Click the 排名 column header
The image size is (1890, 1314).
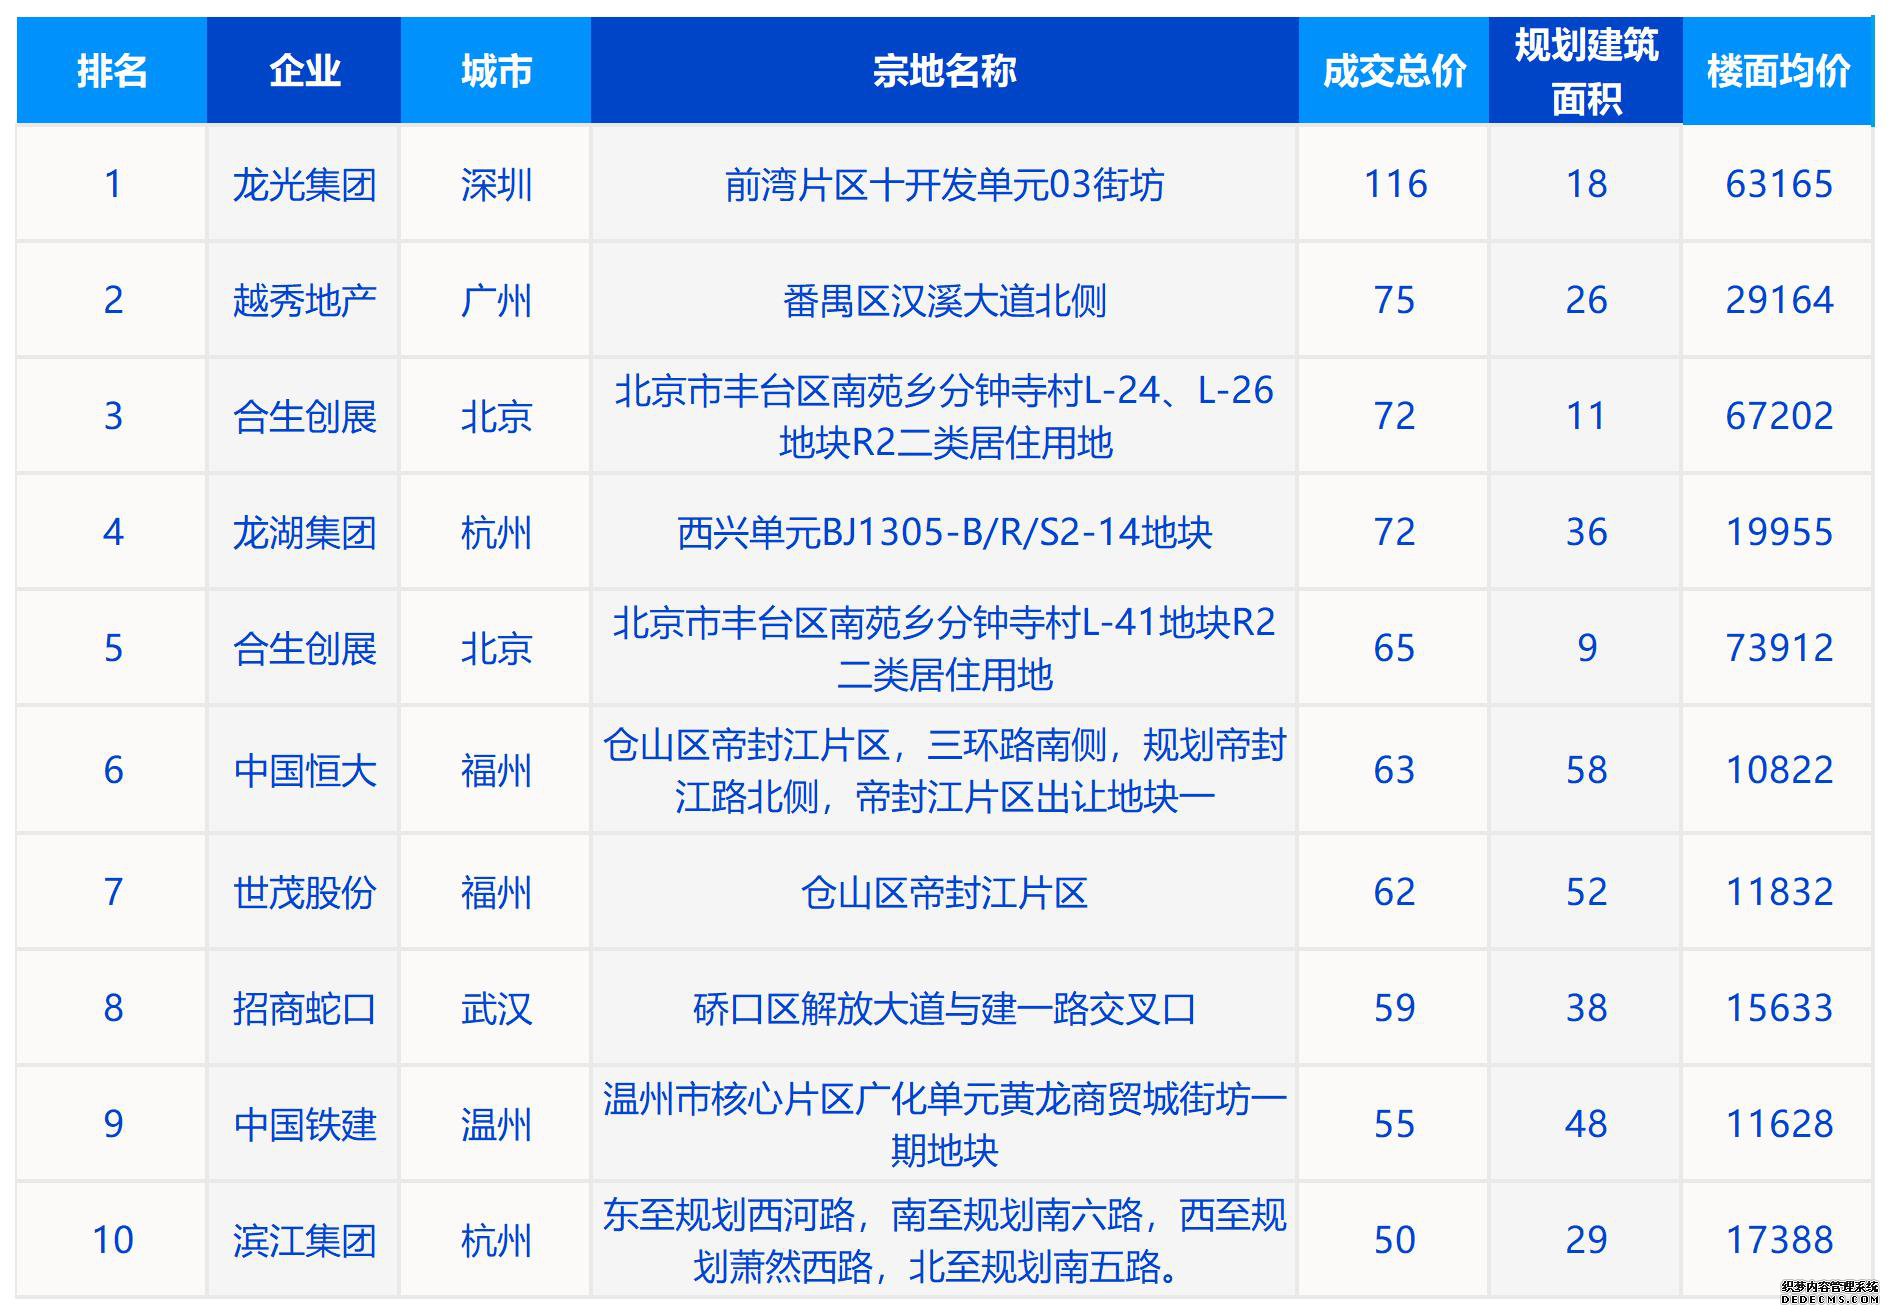[x=112, y=71]
